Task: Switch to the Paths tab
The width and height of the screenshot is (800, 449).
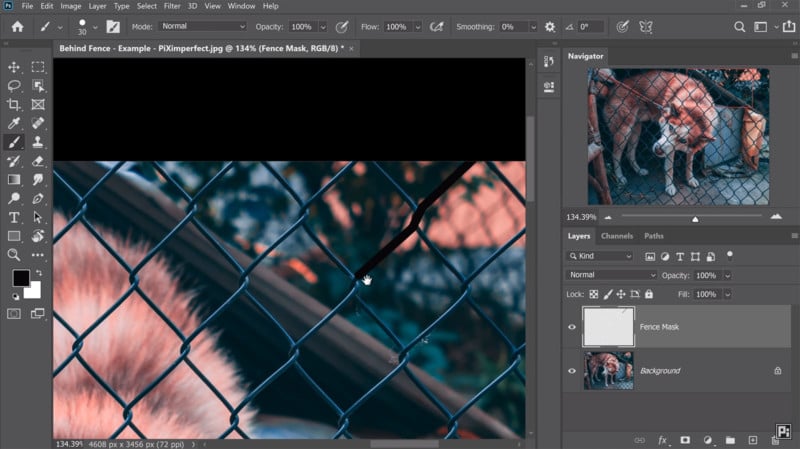Action: pos(654,236)
